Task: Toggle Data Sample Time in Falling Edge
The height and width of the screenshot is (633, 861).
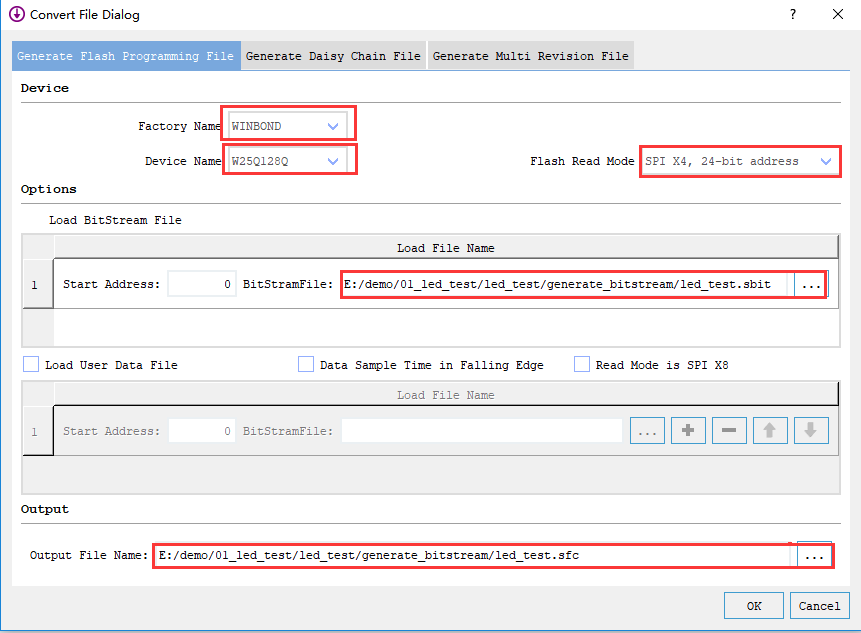Action: coord(306,365)
